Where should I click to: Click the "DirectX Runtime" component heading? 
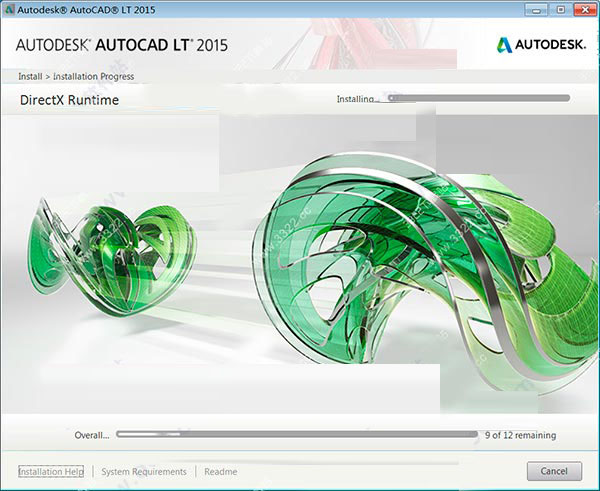(69, 100)
